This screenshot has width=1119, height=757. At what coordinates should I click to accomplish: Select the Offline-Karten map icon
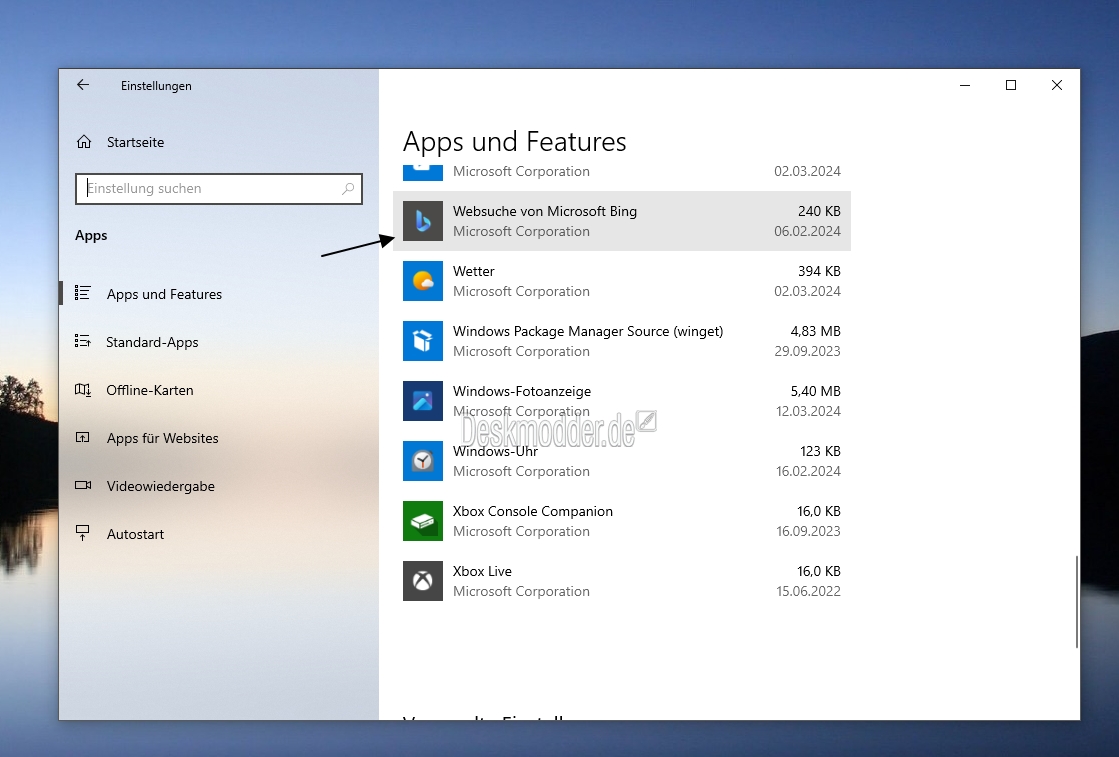(x=83, y=390)
